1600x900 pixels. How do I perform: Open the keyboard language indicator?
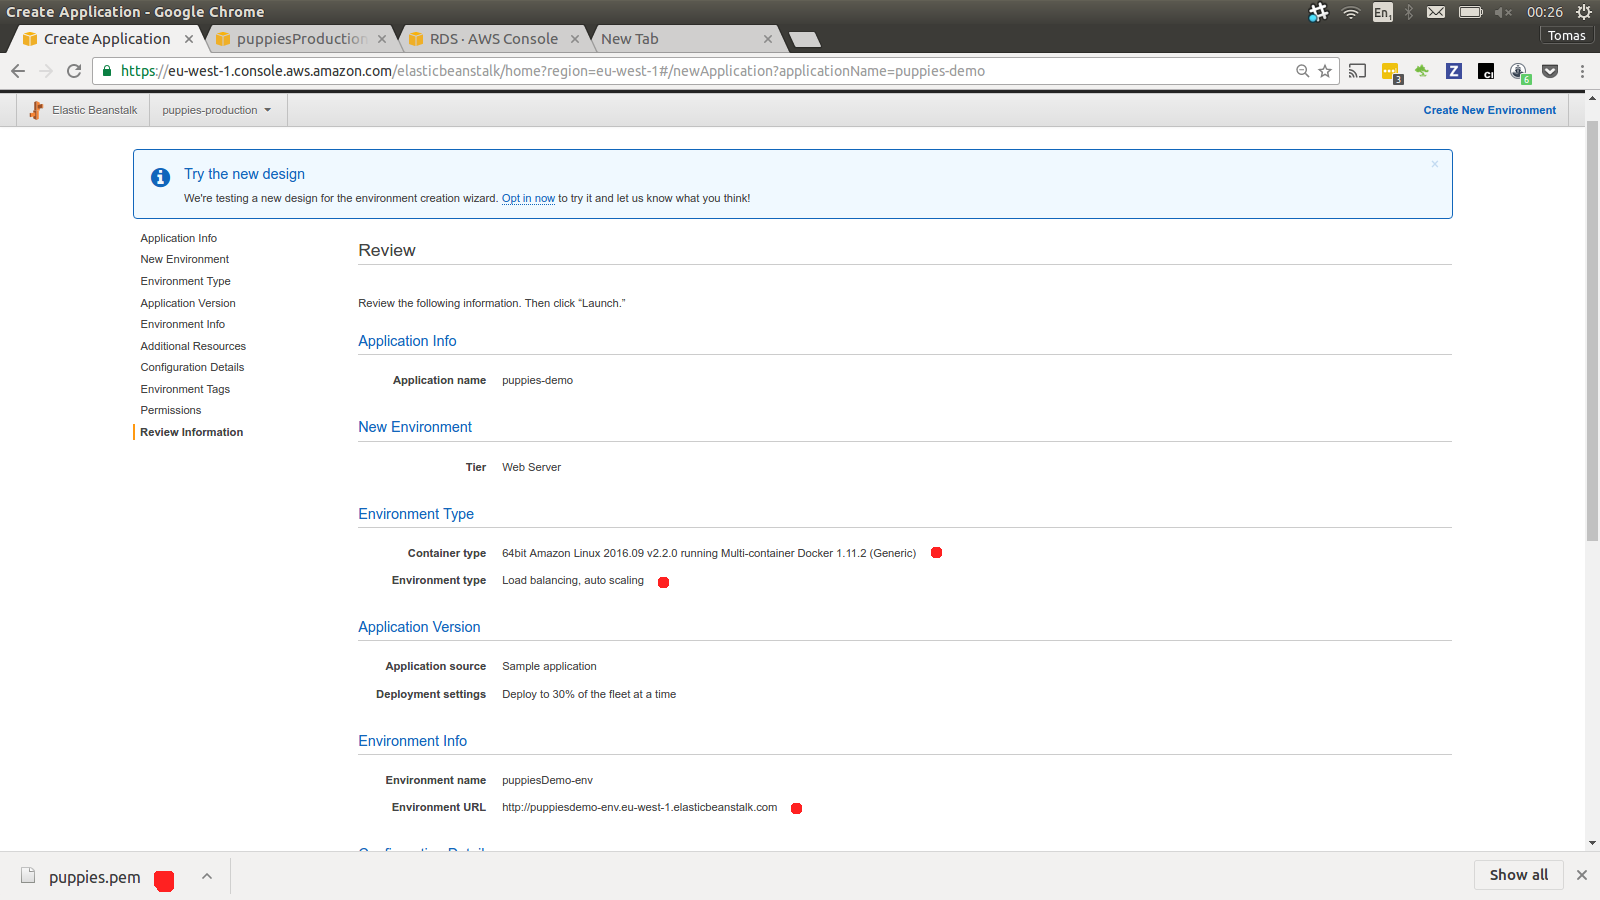[1382, 12]
